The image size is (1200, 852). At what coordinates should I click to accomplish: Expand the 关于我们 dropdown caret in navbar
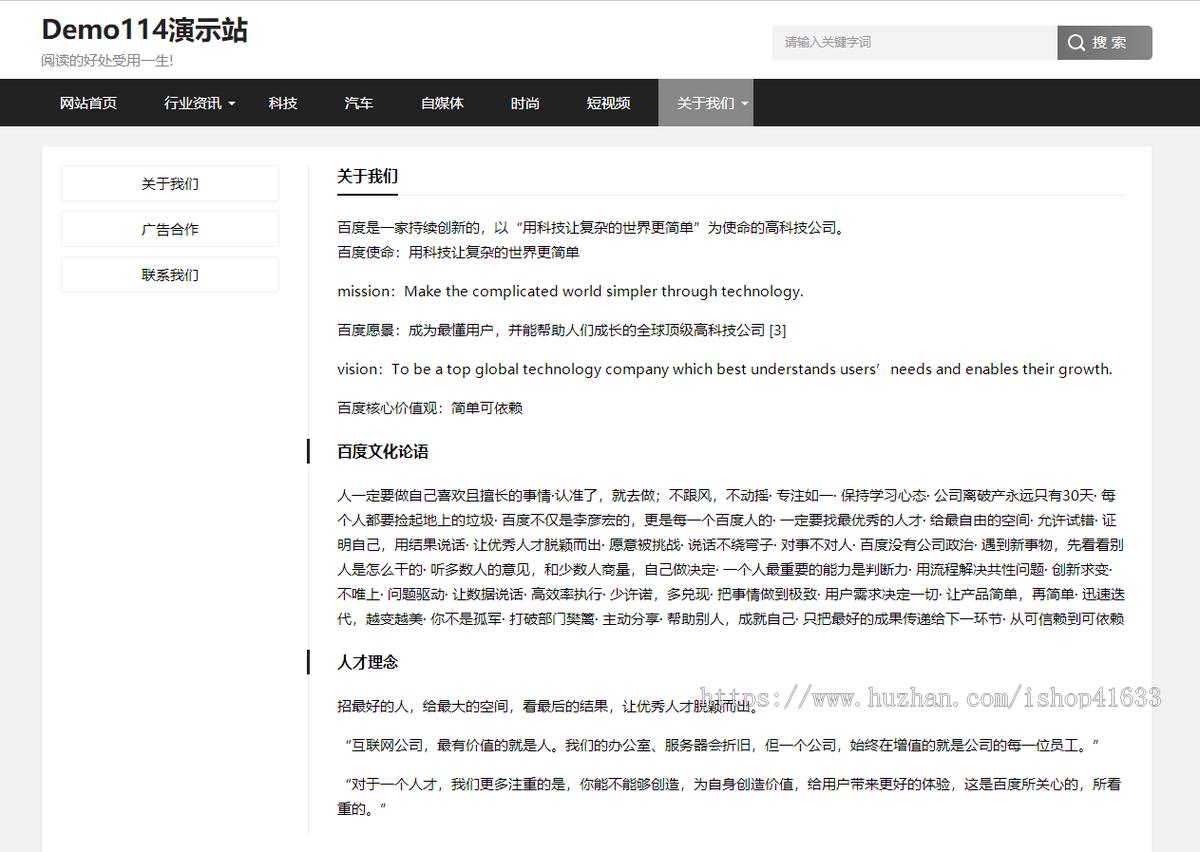744,104
